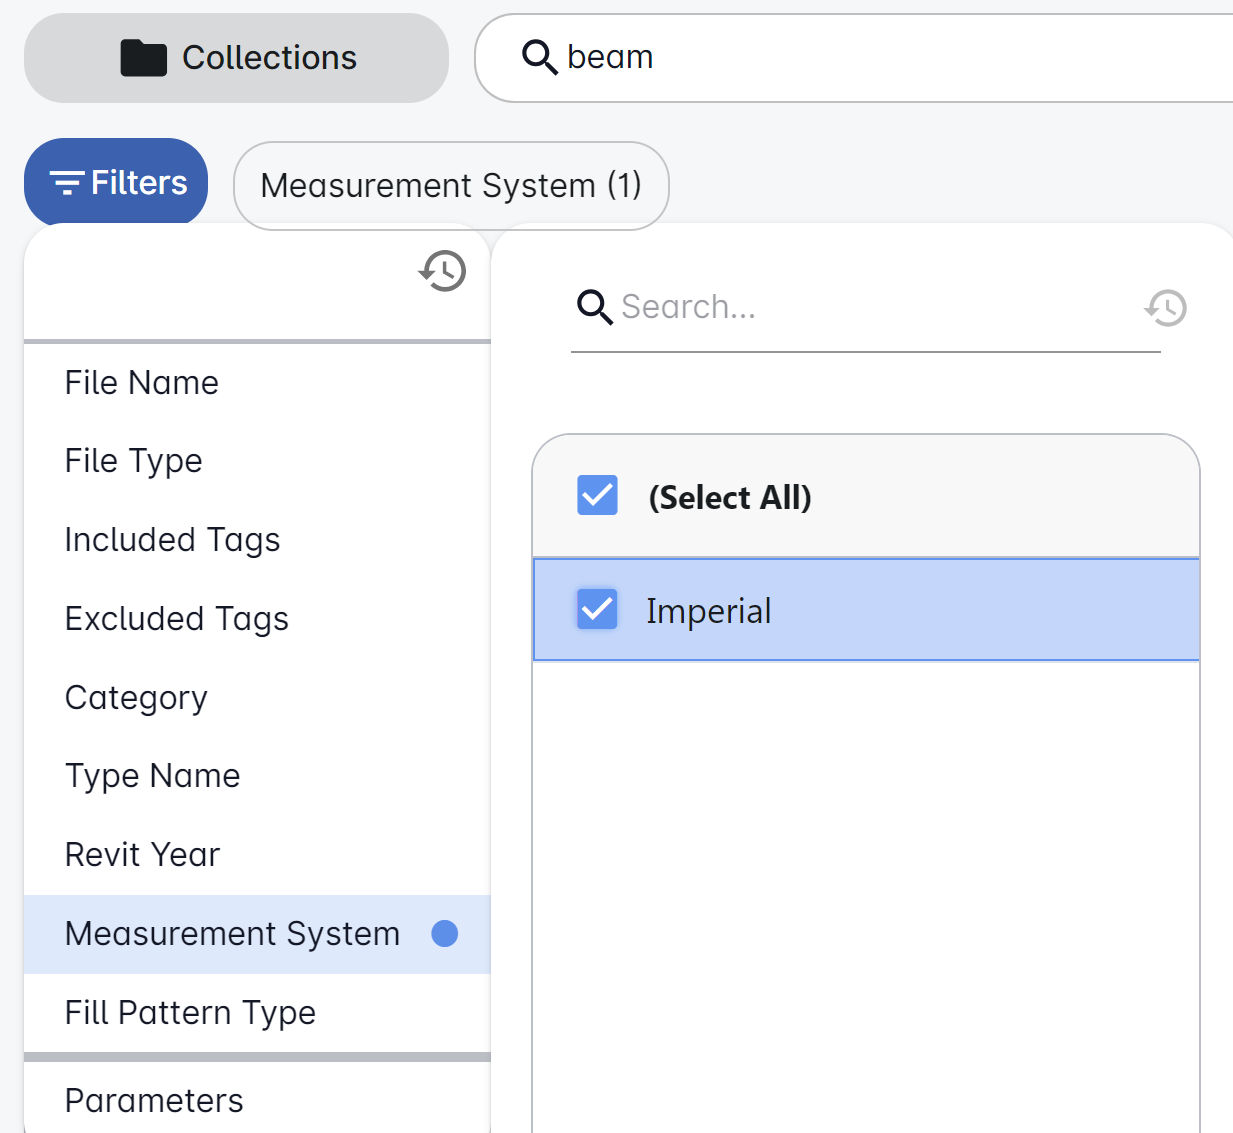Click the magnifier icon beside beam
Screen dimensions: 1233x1133
[x=539, y=57]
